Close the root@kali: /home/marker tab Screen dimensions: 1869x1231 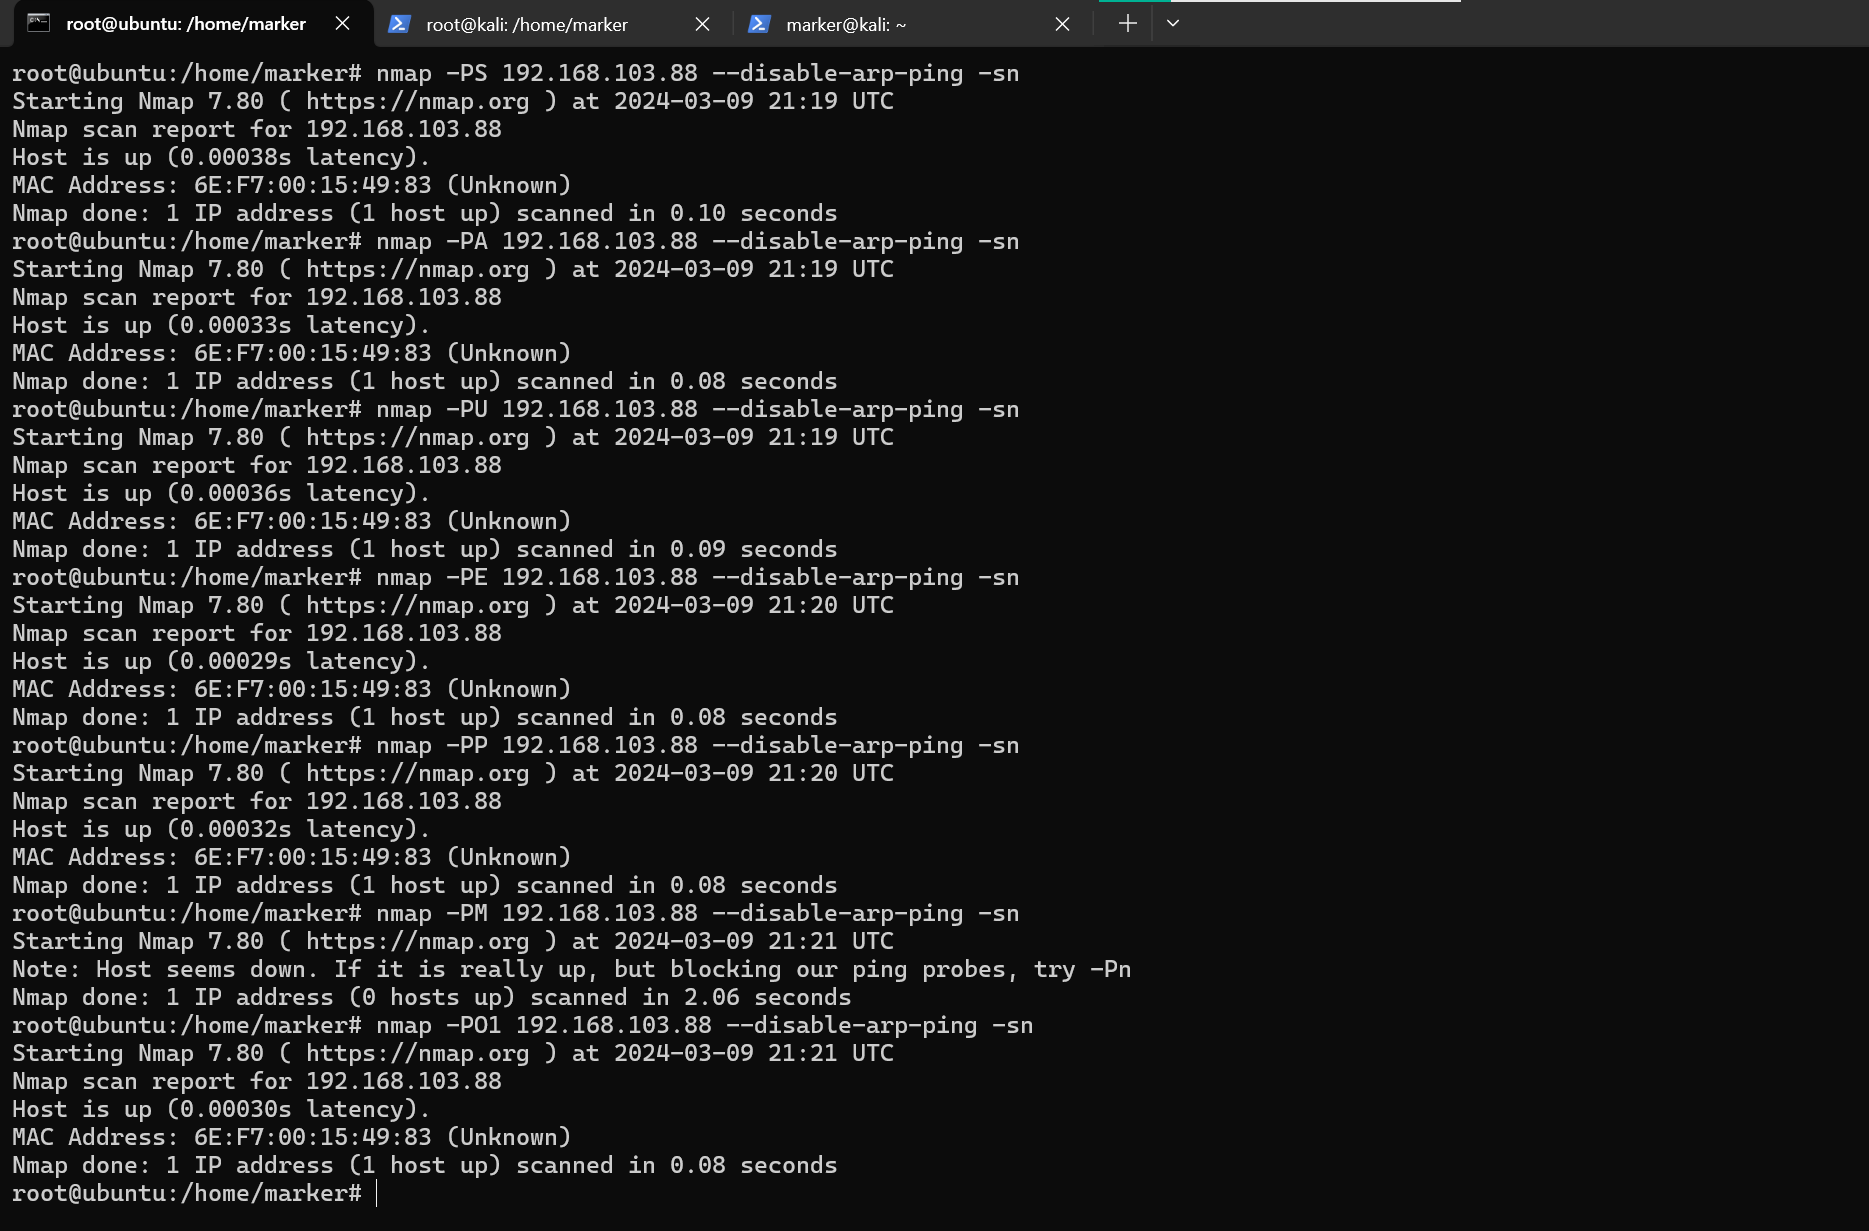pos(702,24)
